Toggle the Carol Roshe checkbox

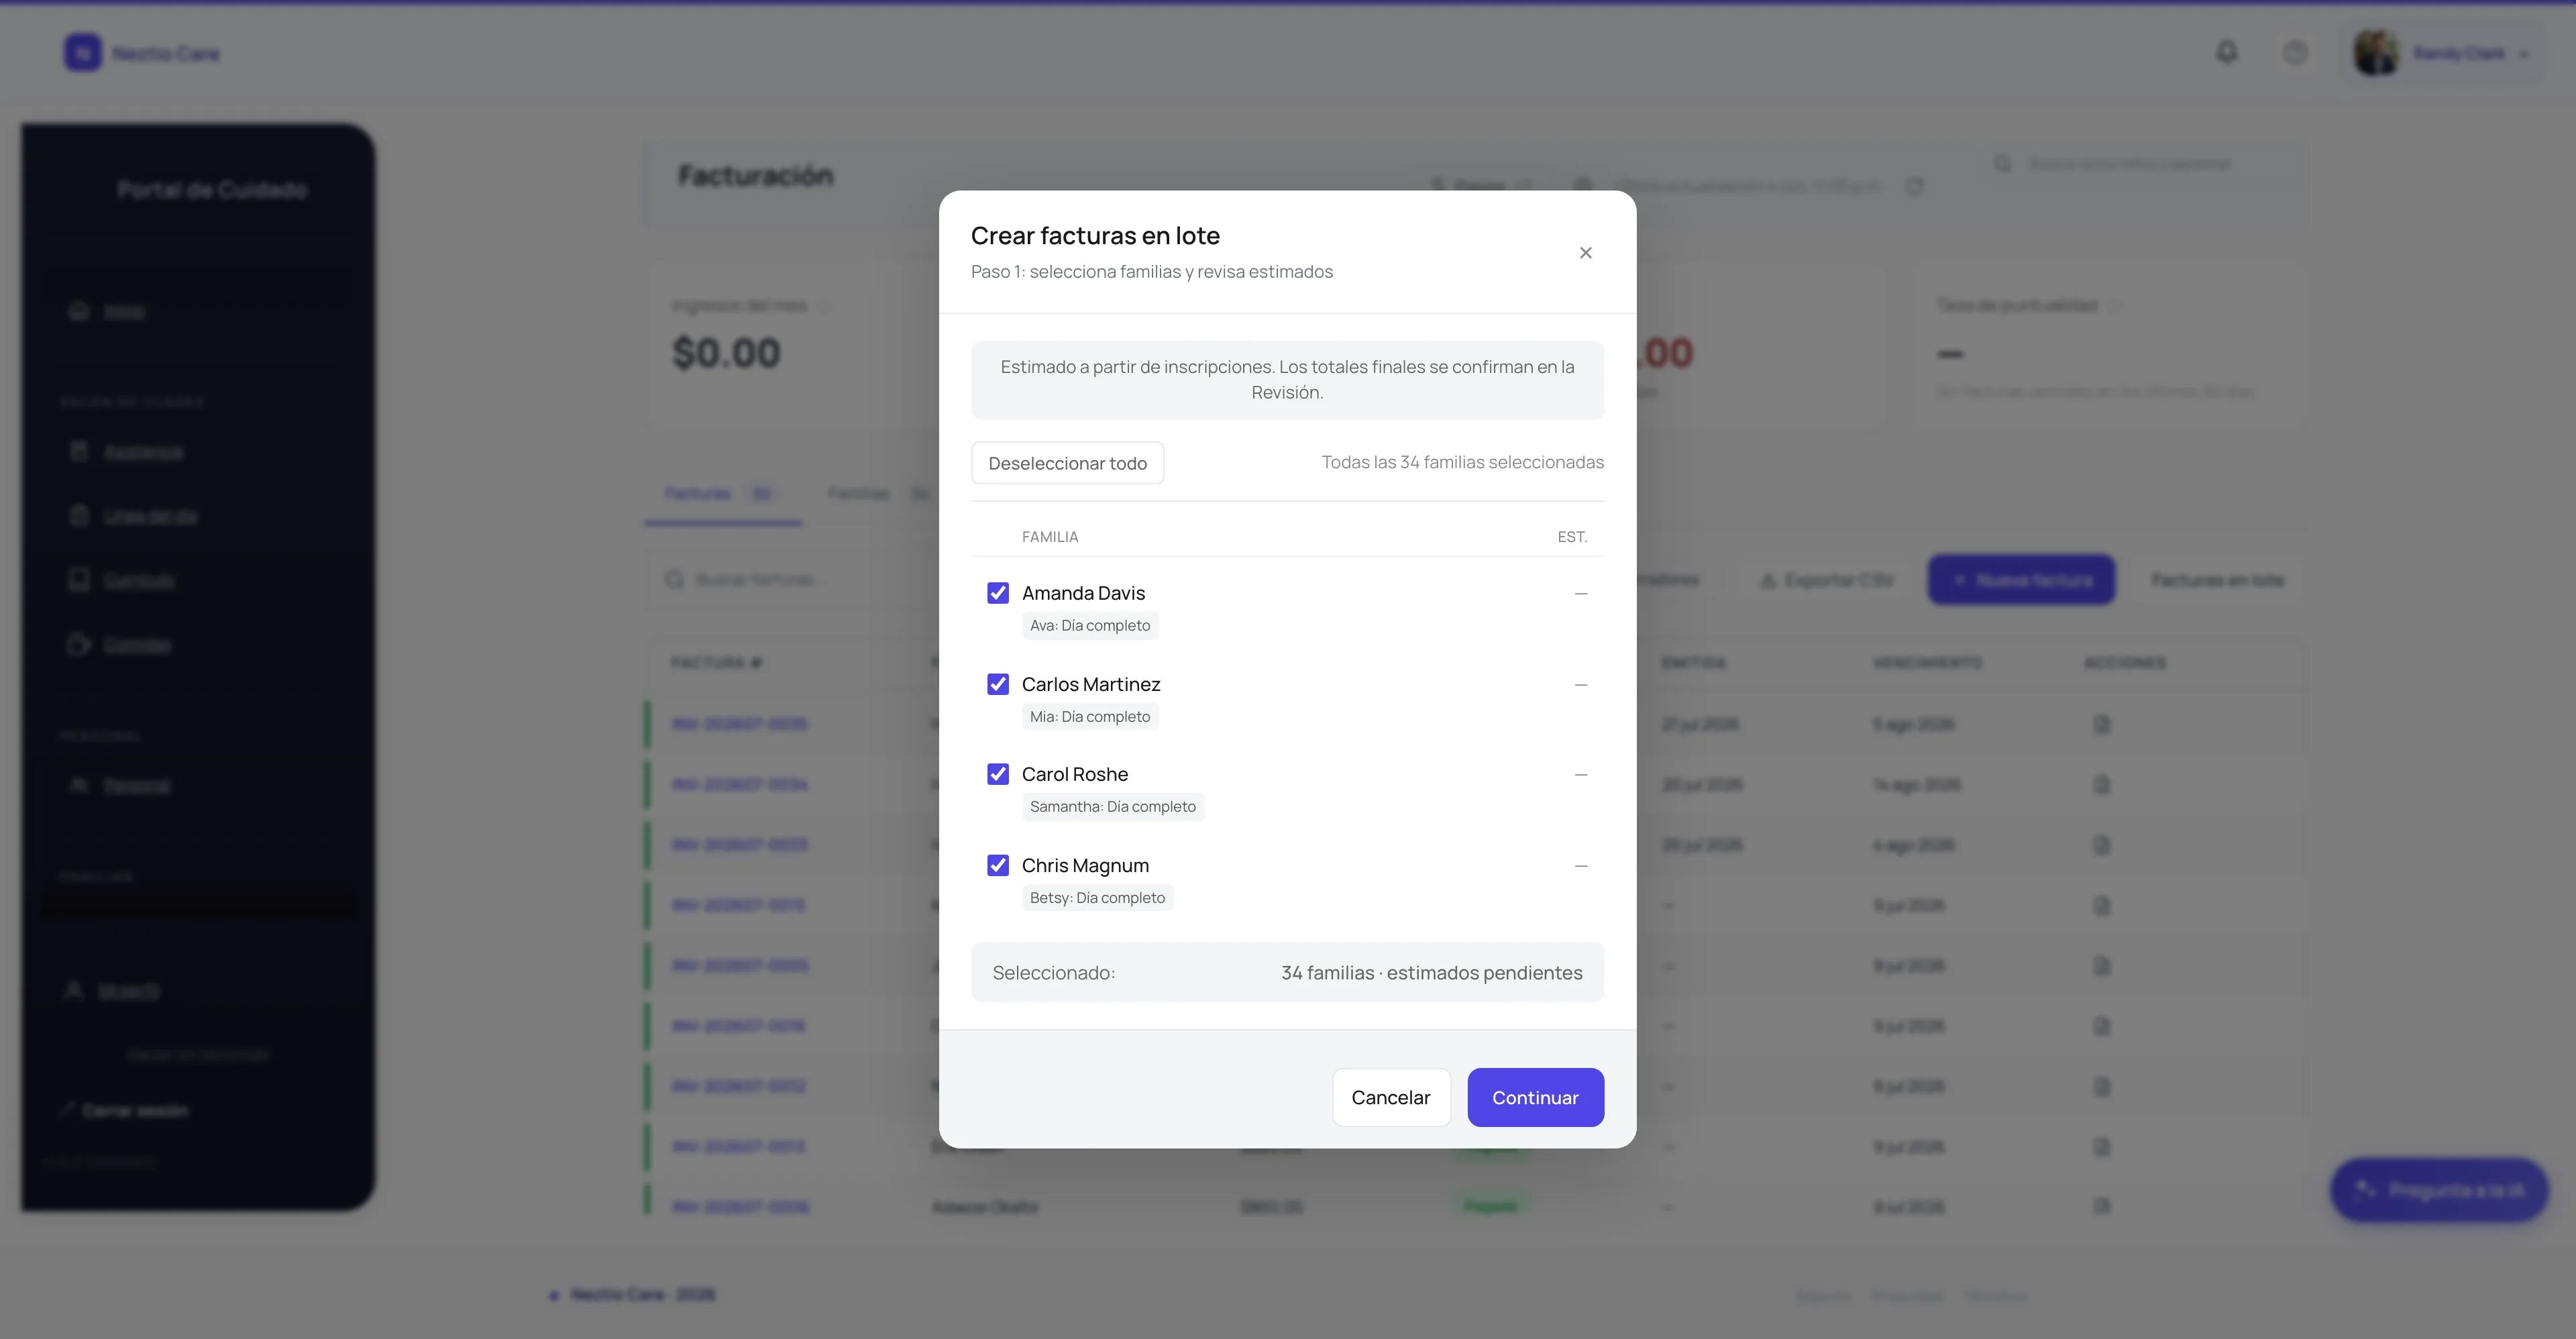998,774
